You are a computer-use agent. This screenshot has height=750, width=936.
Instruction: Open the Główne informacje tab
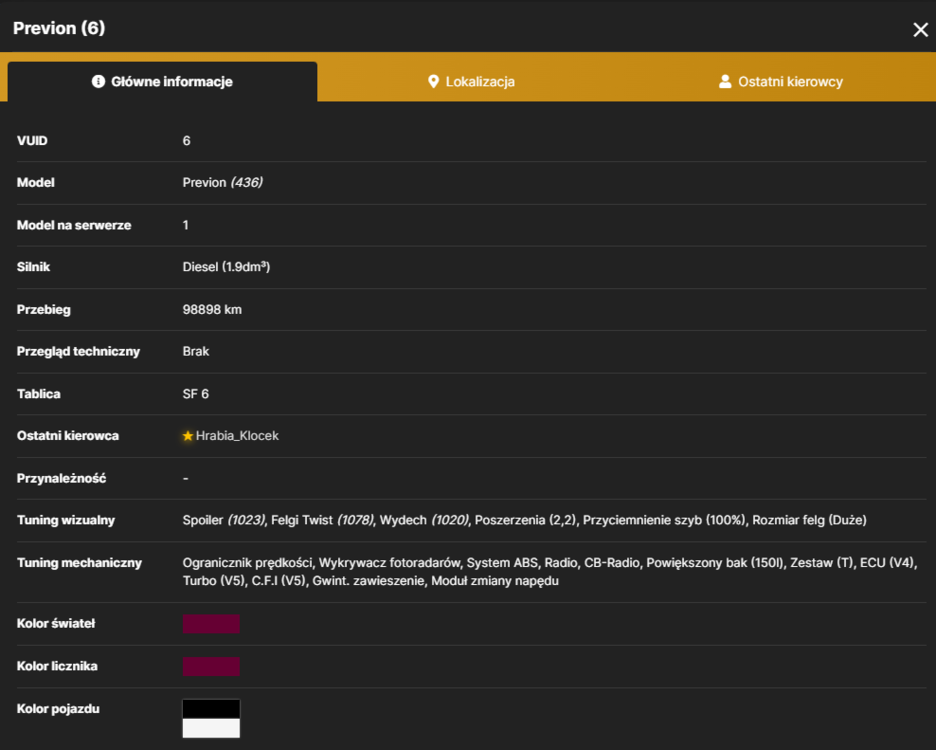(x=162, y=82)
